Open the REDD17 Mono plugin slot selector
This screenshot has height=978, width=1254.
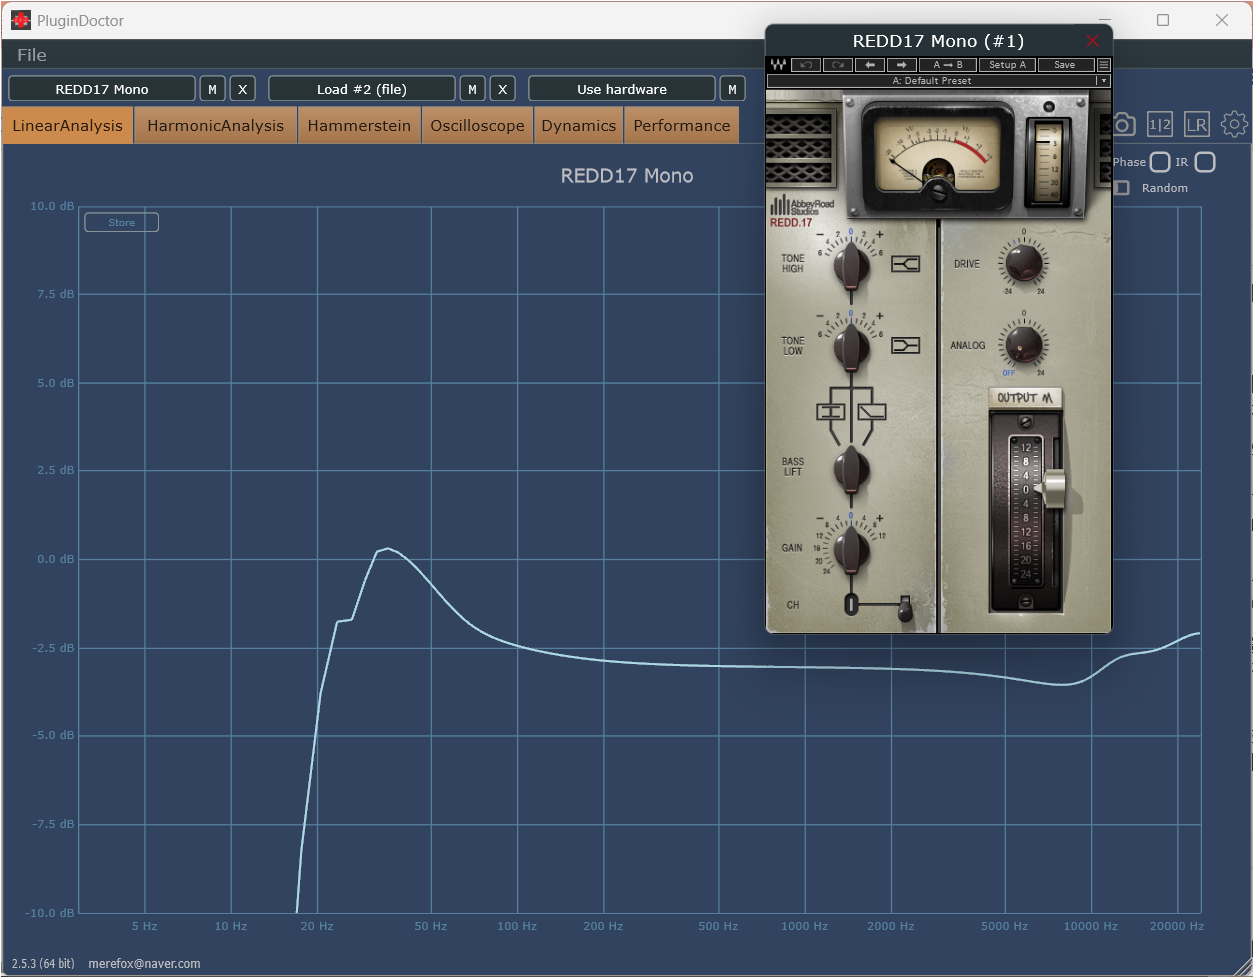[102, 89]
